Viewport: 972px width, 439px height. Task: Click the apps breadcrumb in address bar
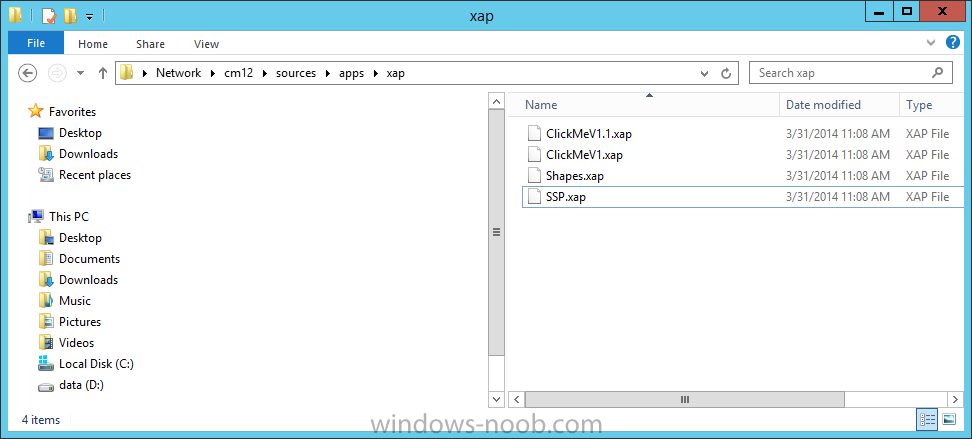point(351,73)
